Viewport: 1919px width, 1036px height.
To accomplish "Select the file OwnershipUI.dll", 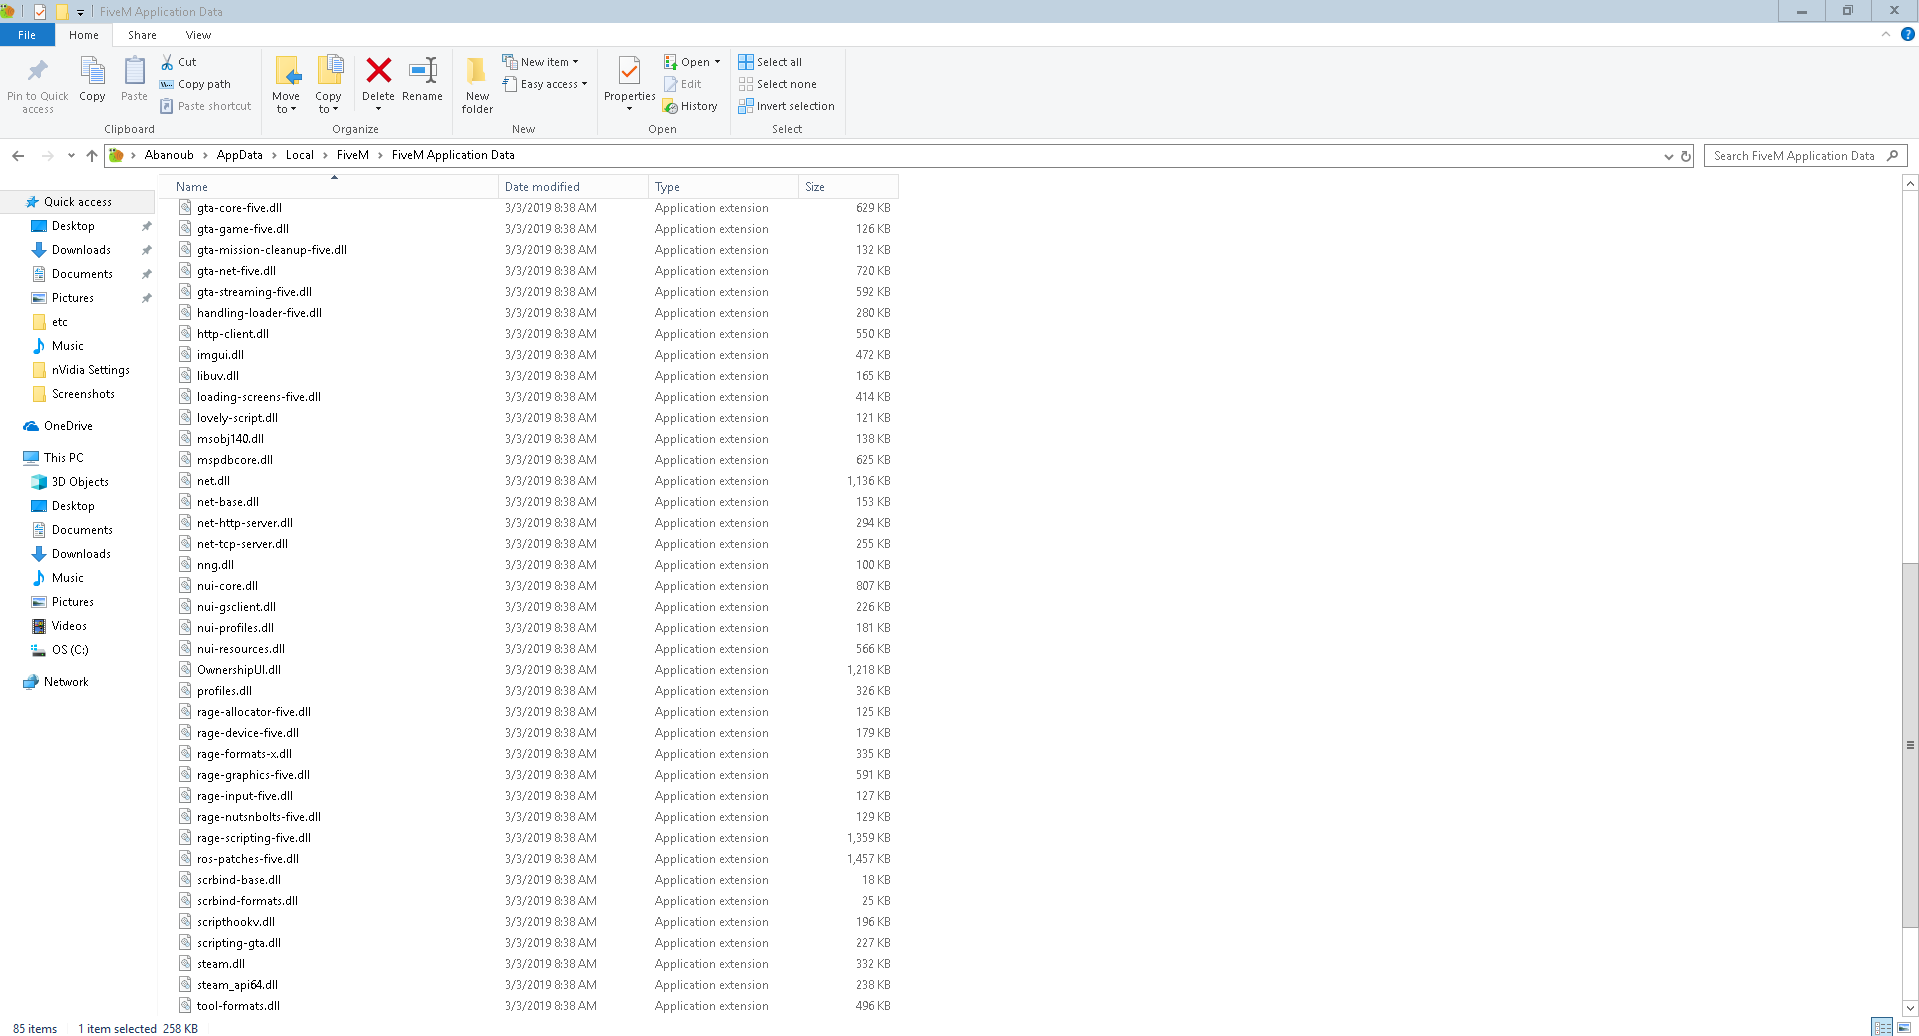I will click(238, 670).
